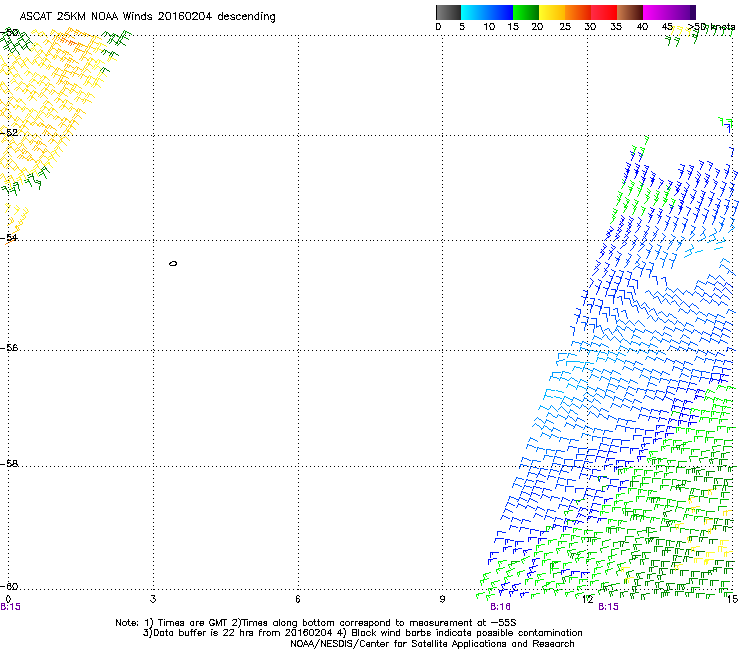Click the dark purple 45-50 knots segment
This screenshot has width=740, height=650.
tap(682, 12)
